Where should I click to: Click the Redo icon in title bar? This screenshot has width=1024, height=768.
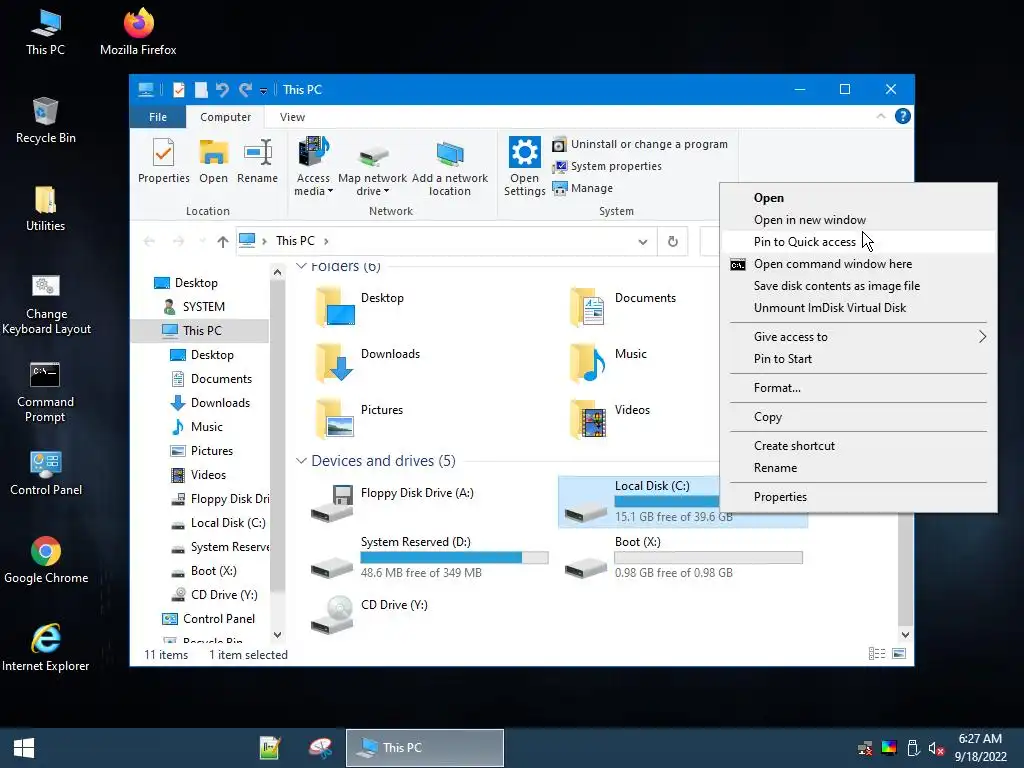pyautogui.click(x=246, y=89)
